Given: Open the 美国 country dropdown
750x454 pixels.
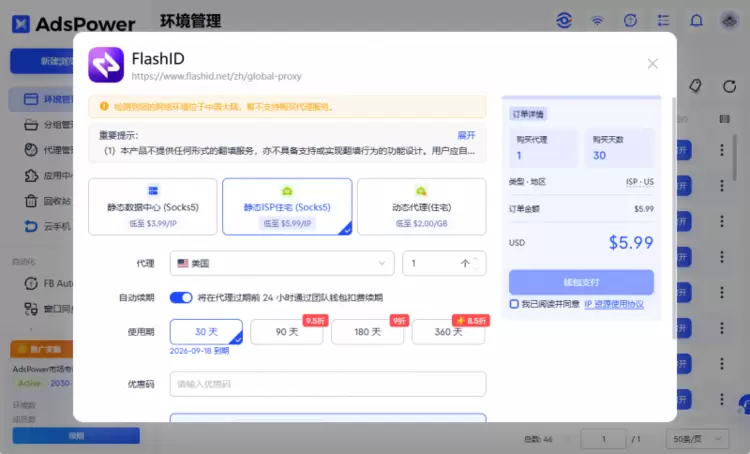Looking at the screenshot, I should point(282,263).
